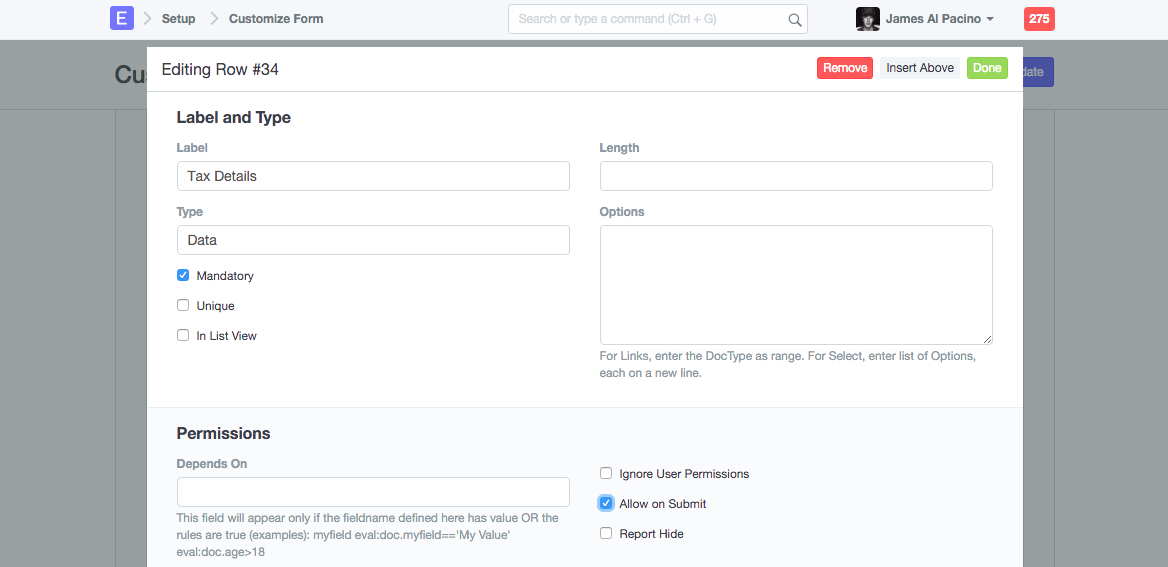
Task: Open the 275 notifications badge
Action: [1039, 19]
